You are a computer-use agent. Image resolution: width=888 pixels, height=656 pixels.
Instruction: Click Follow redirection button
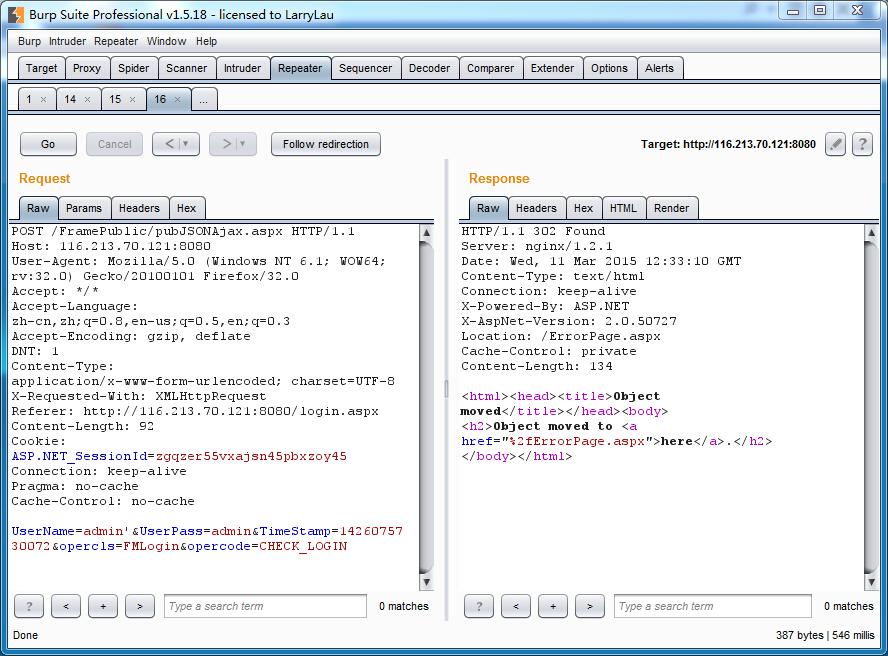(x=326, y=144)
